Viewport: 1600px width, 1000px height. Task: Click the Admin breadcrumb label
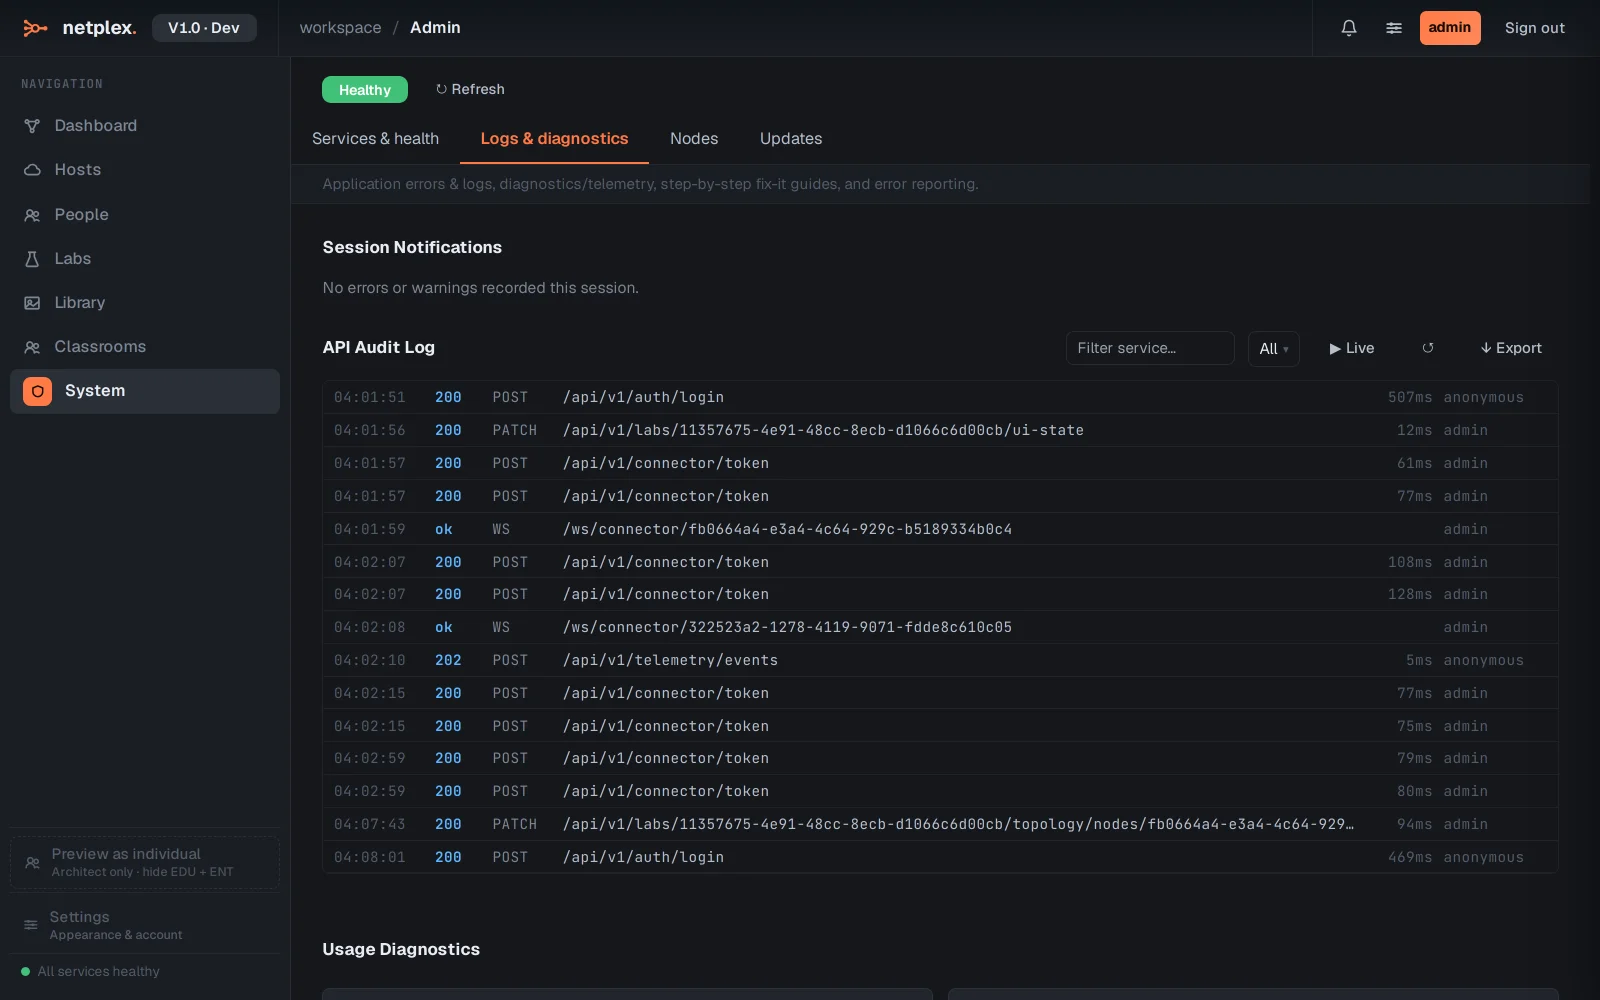coord(435,28)
